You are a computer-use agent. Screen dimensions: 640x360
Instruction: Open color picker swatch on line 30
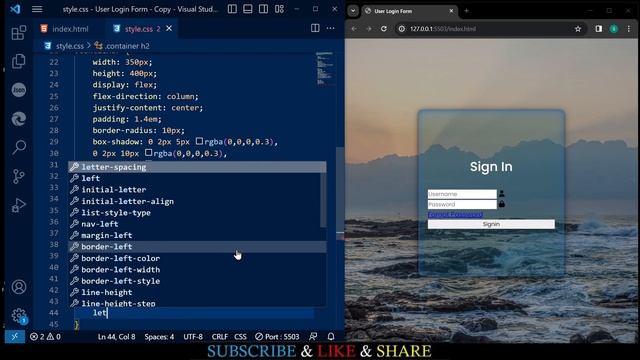click(149, 153)
